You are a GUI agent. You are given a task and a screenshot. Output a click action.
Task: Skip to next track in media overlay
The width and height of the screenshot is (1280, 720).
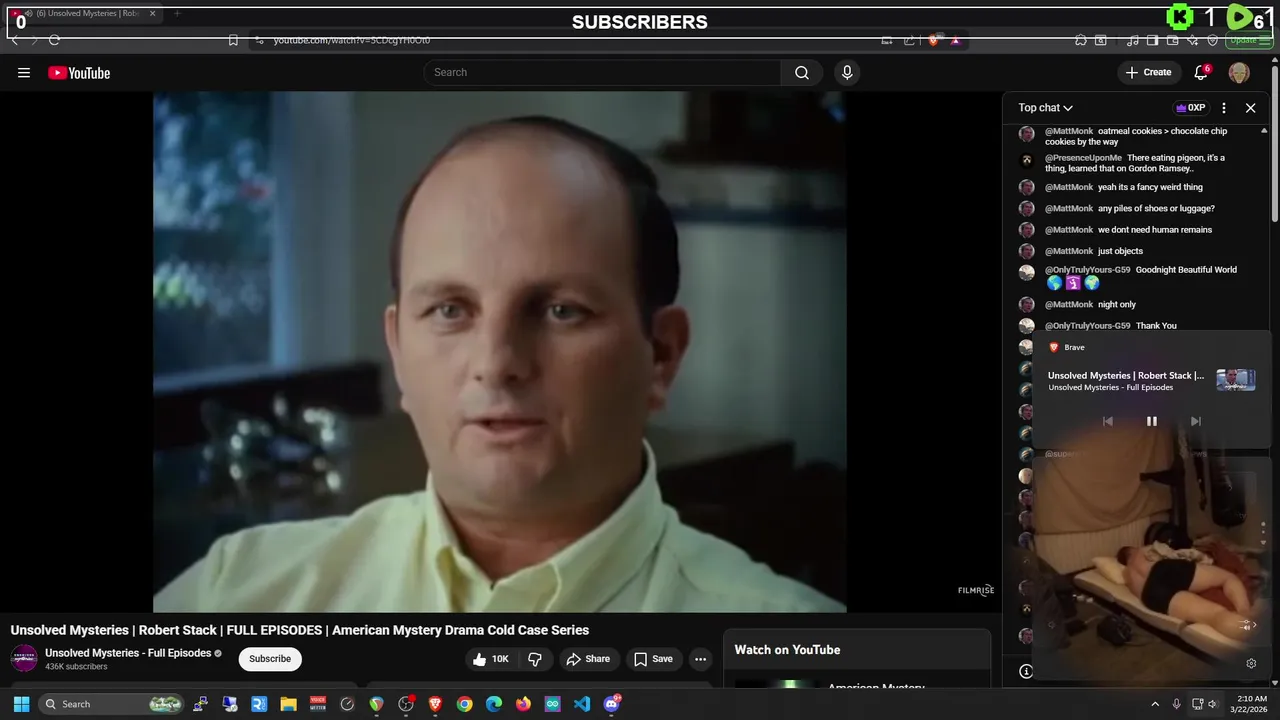[1195, 421]
